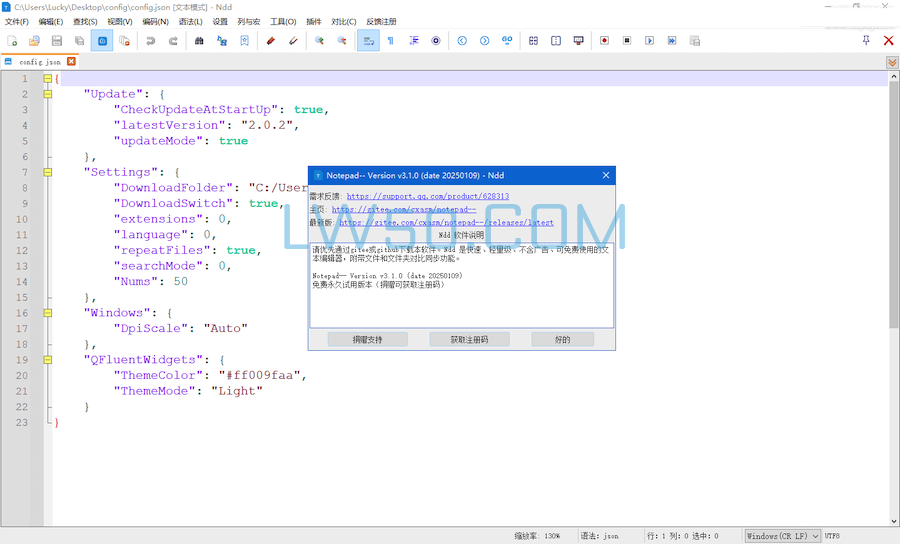The width and height of the screenshot is (900, 544).
Task: Click the "缩放率: 130%" status bar entry
Action: pyautogui.click(x=537, y=536)
